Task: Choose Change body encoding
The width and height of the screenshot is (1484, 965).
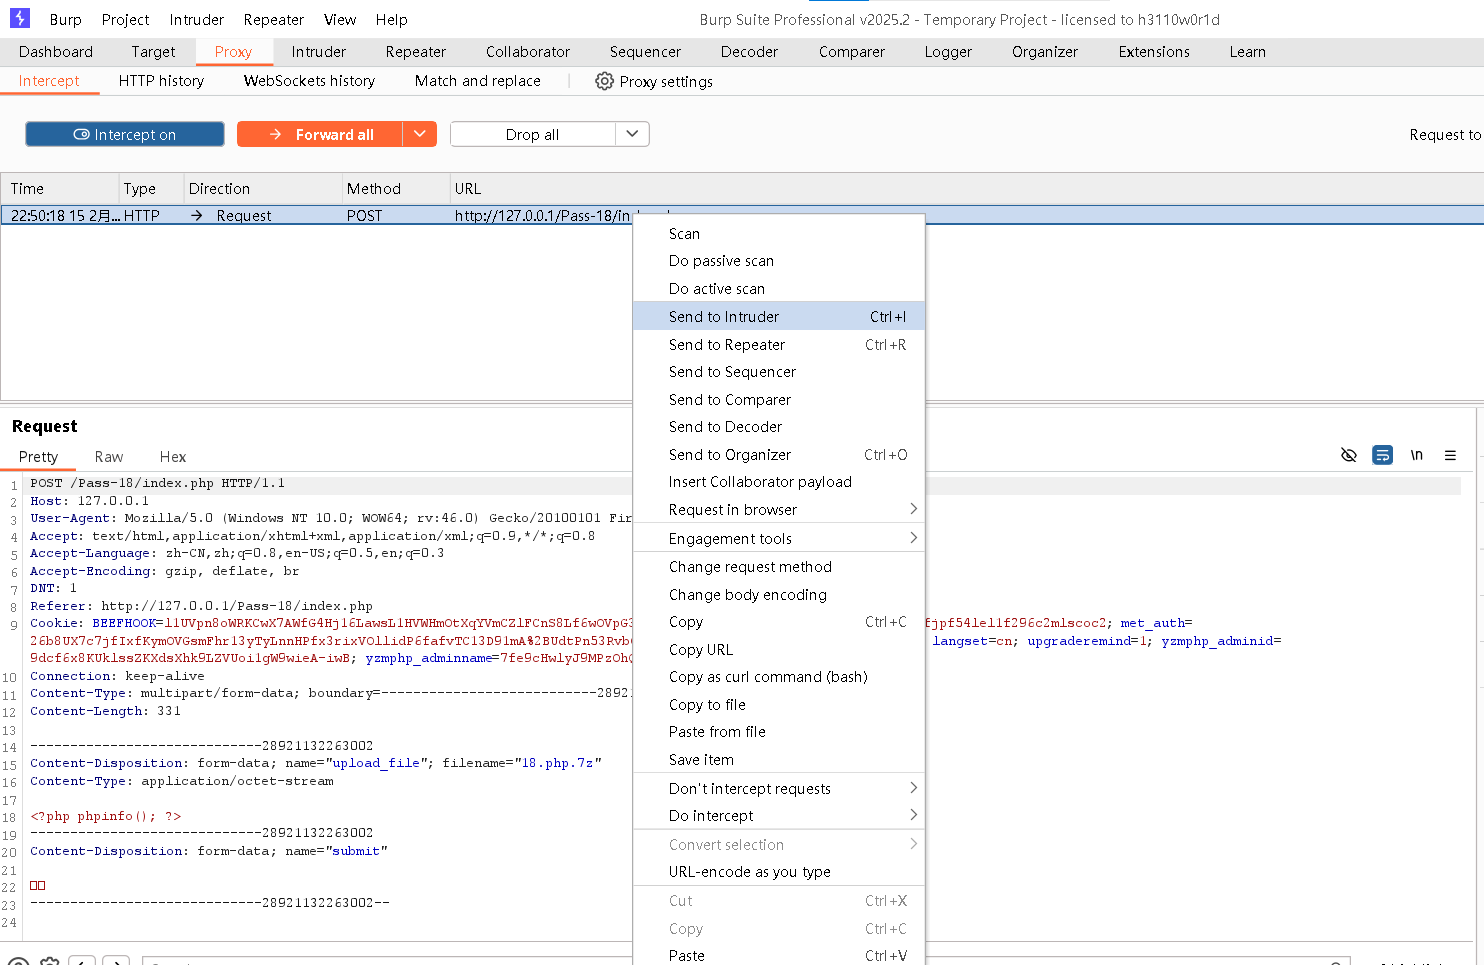Action: (x=779, y=595)
